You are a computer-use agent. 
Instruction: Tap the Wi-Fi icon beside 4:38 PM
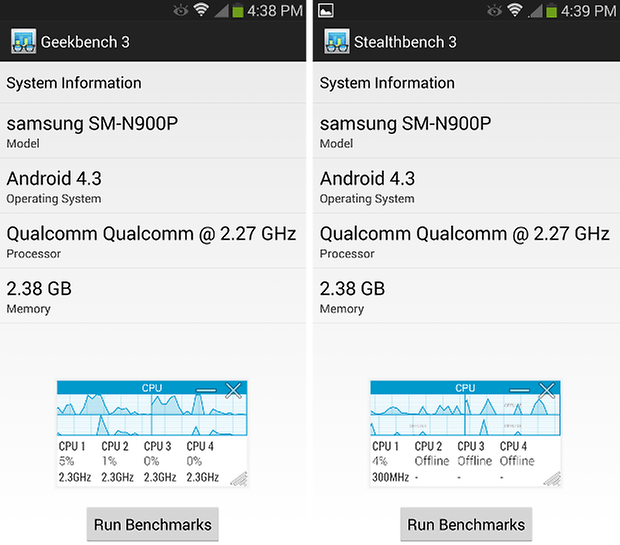(201, 10)
